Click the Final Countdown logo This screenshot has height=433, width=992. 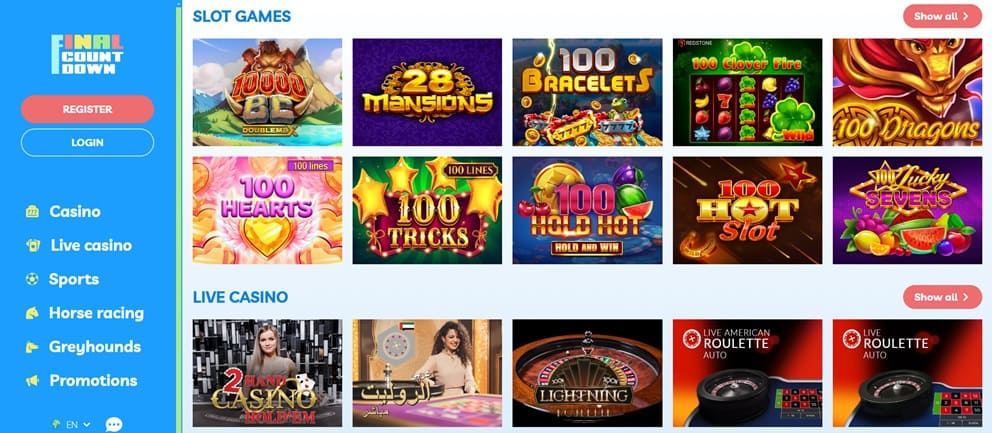[87, 54]
